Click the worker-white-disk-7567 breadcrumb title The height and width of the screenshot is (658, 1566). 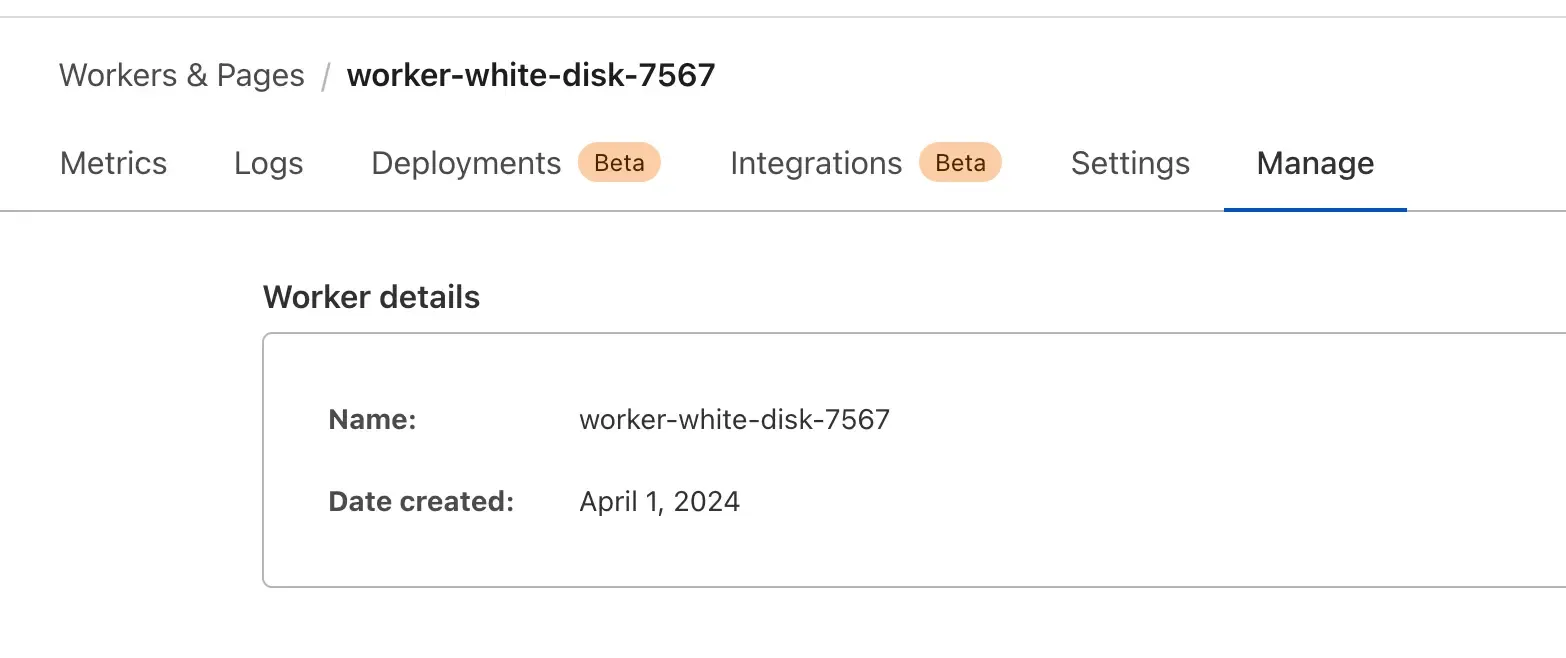tap(531, 75)
